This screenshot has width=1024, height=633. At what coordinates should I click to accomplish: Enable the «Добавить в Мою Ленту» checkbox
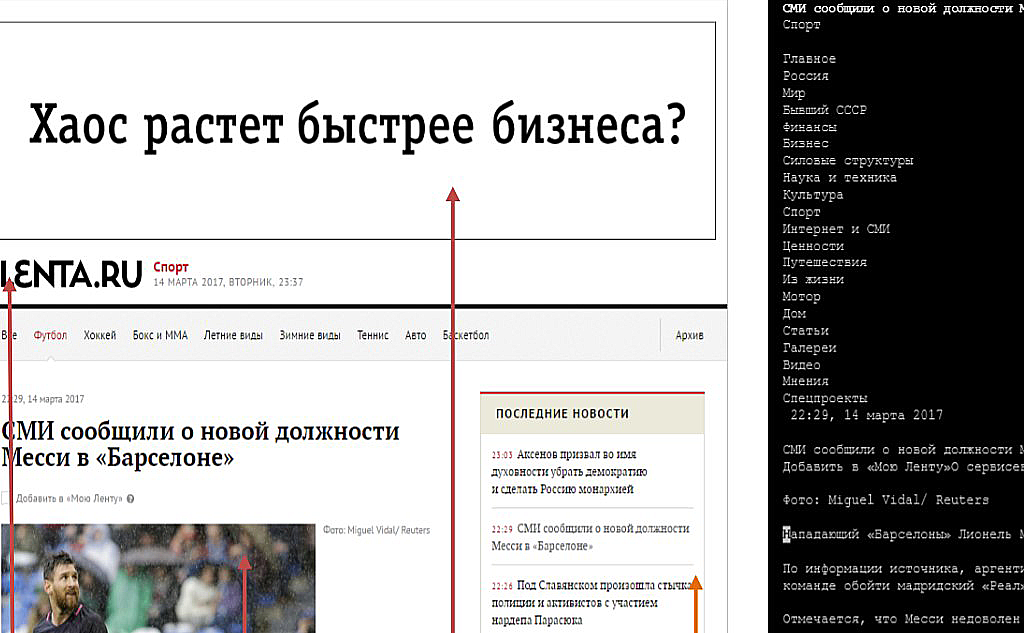(x=3, y=498)
